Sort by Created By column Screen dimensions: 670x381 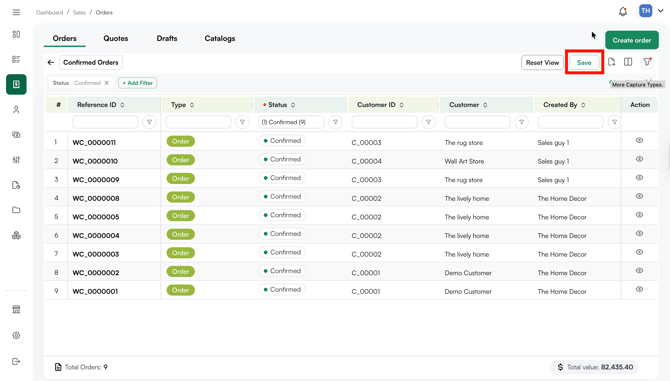tap(583, 105)
